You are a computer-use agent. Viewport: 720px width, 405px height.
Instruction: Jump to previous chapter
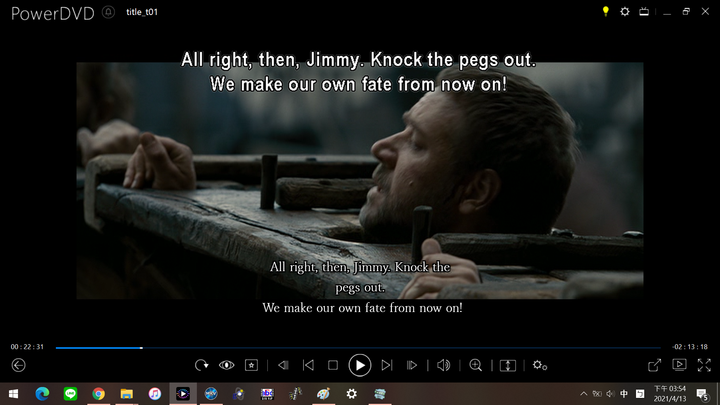[308, 365]
